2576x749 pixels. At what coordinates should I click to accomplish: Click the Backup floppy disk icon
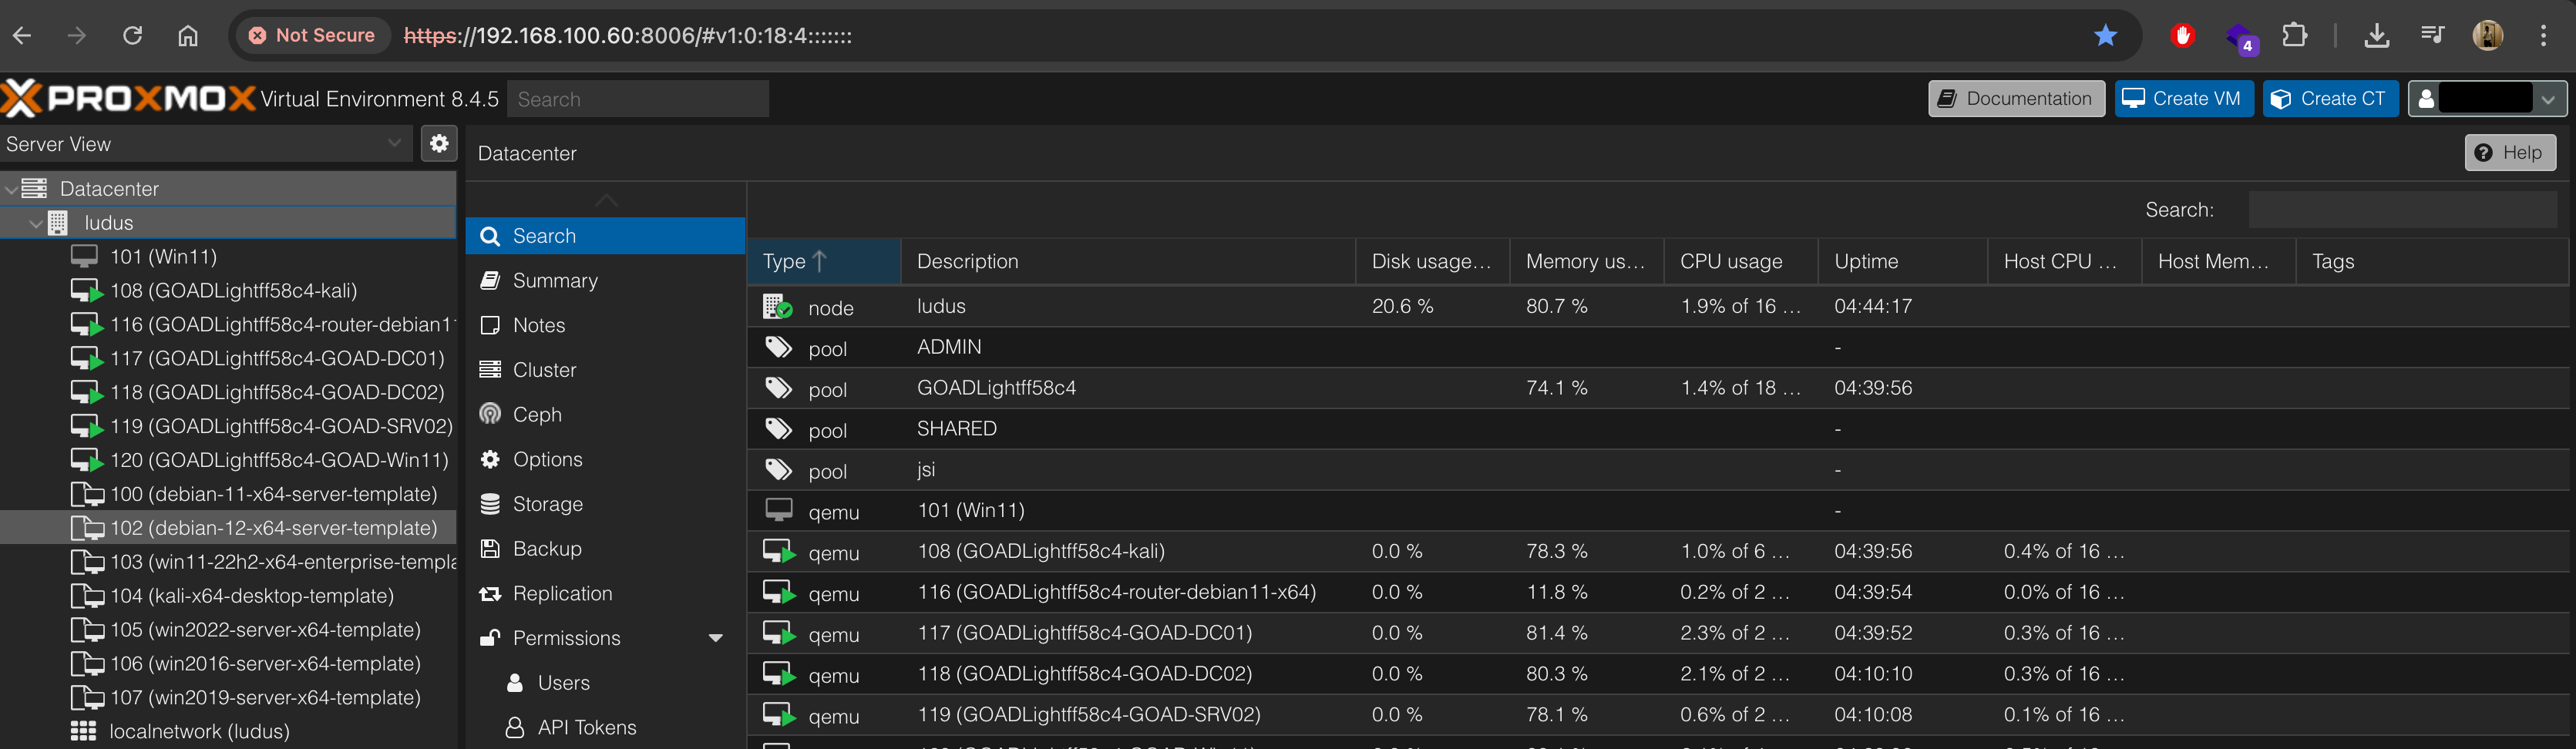[490, 548]
